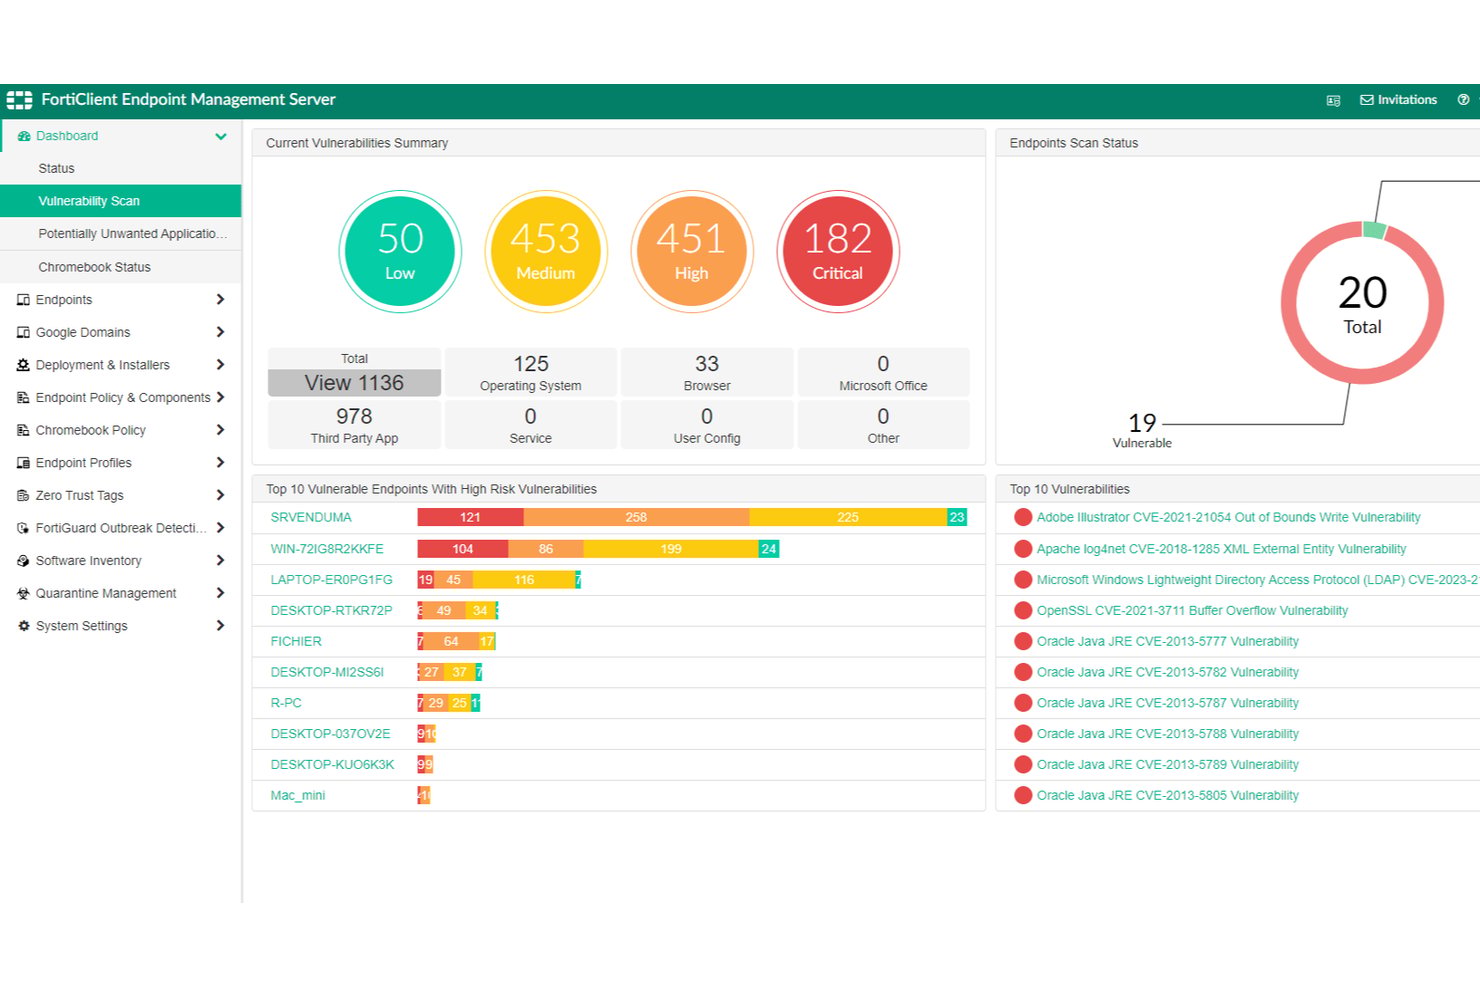This screenshot has height=987, width=1480.
Task: Click the Google Domains sidebar icon
Action: point(23,332)
